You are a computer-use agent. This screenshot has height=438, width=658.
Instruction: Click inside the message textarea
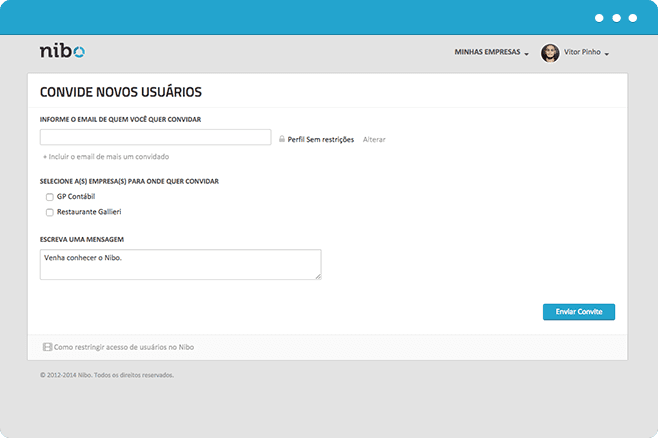pos(180,264)
